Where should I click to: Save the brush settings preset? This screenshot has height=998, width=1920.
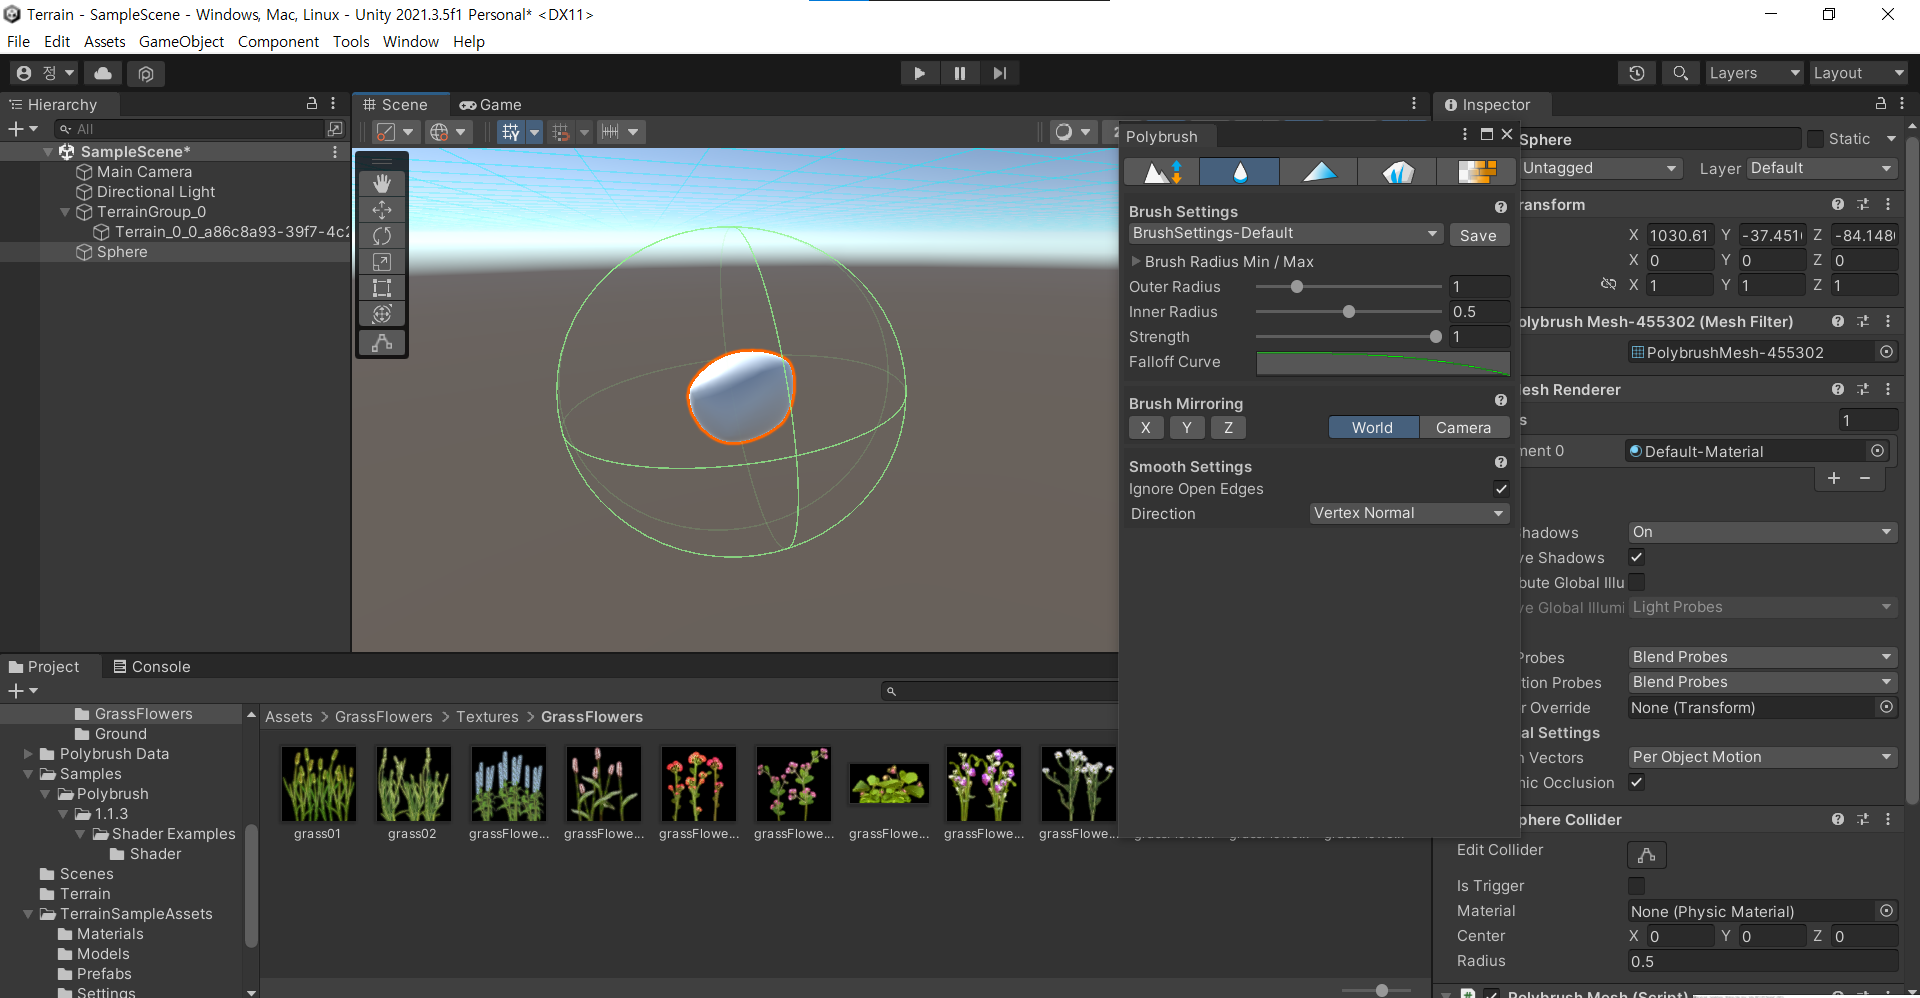coord(1478,235)
